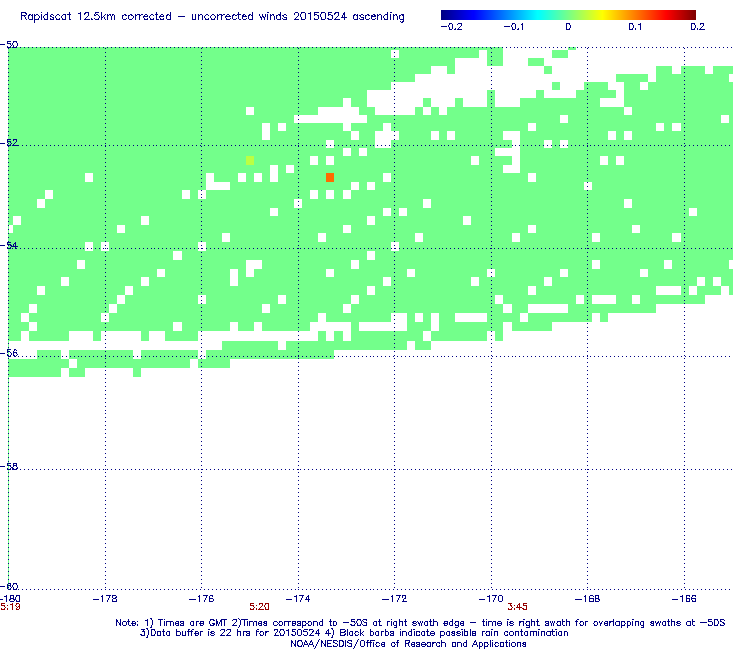Screen dimensions: 740x650
Task: Click the '-172' longitude axis label
Action: point(395,599)
